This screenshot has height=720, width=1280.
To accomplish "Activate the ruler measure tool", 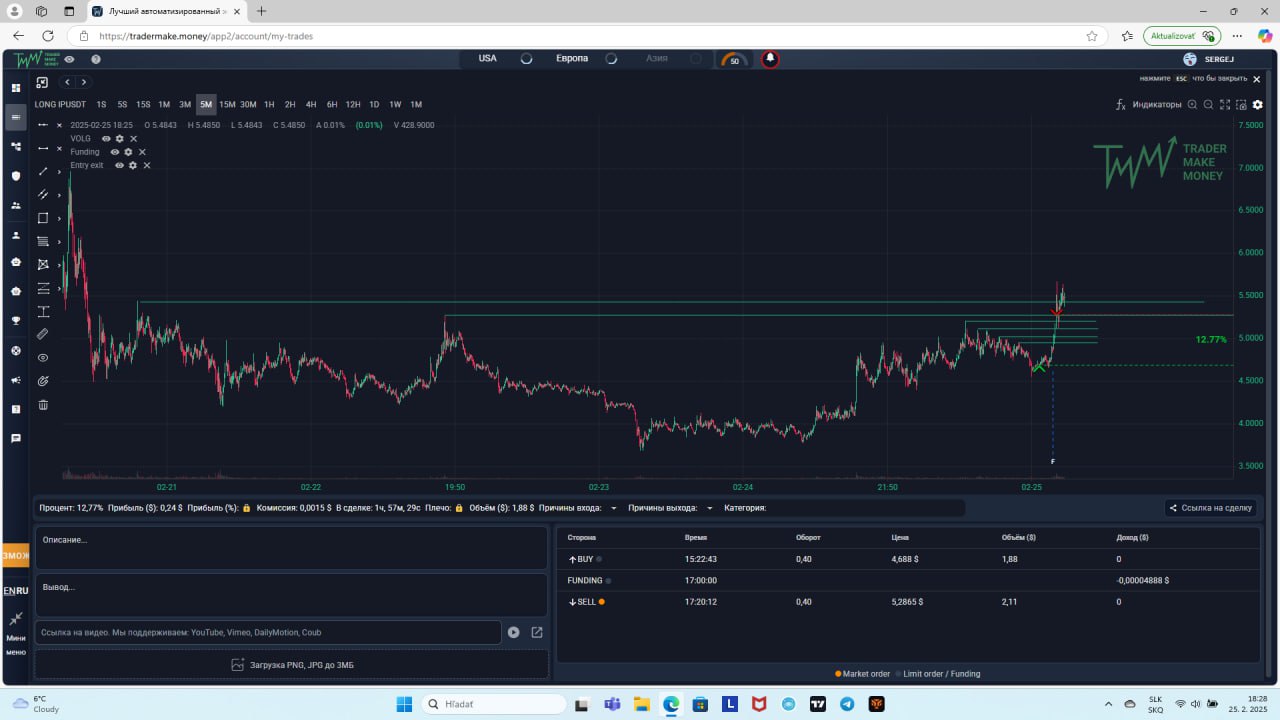I will coord(43,334).
